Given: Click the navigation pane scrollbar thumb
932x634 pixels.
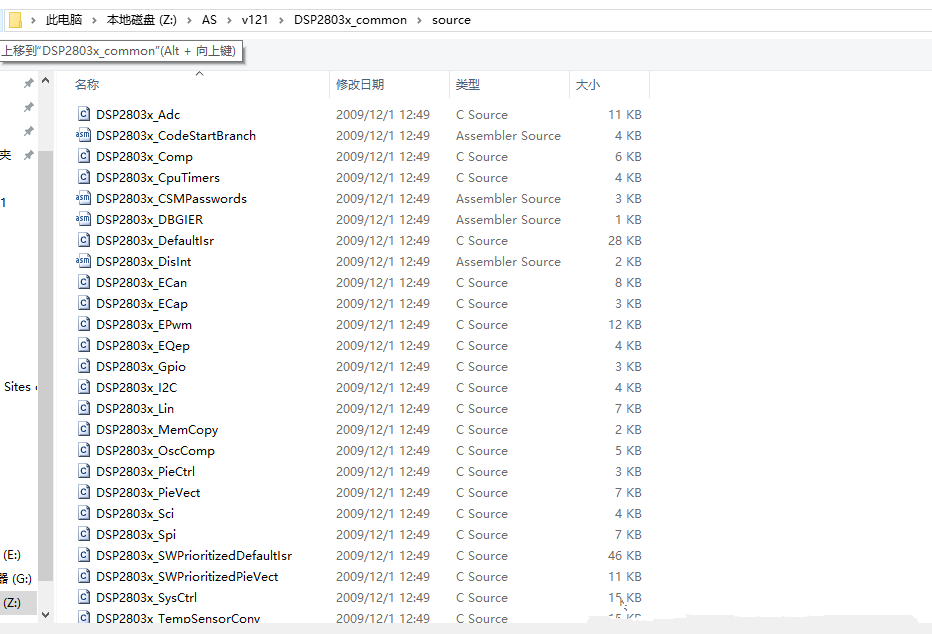Looking at the screenshot, I should (46, 365).
